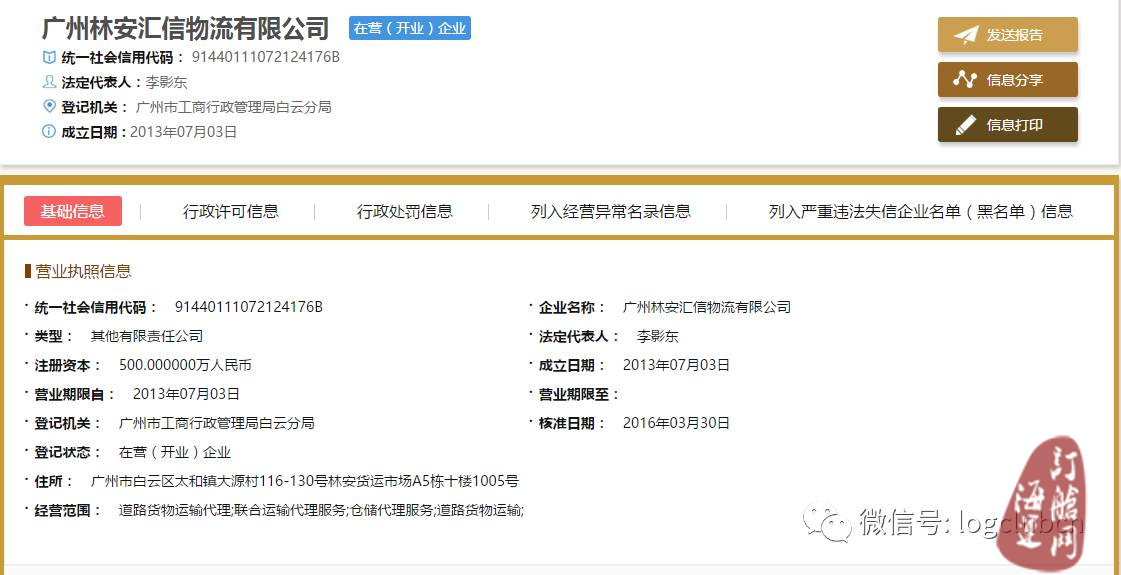
Task: Click the person icon beside 法定代表人
Action: pos(49,82)
